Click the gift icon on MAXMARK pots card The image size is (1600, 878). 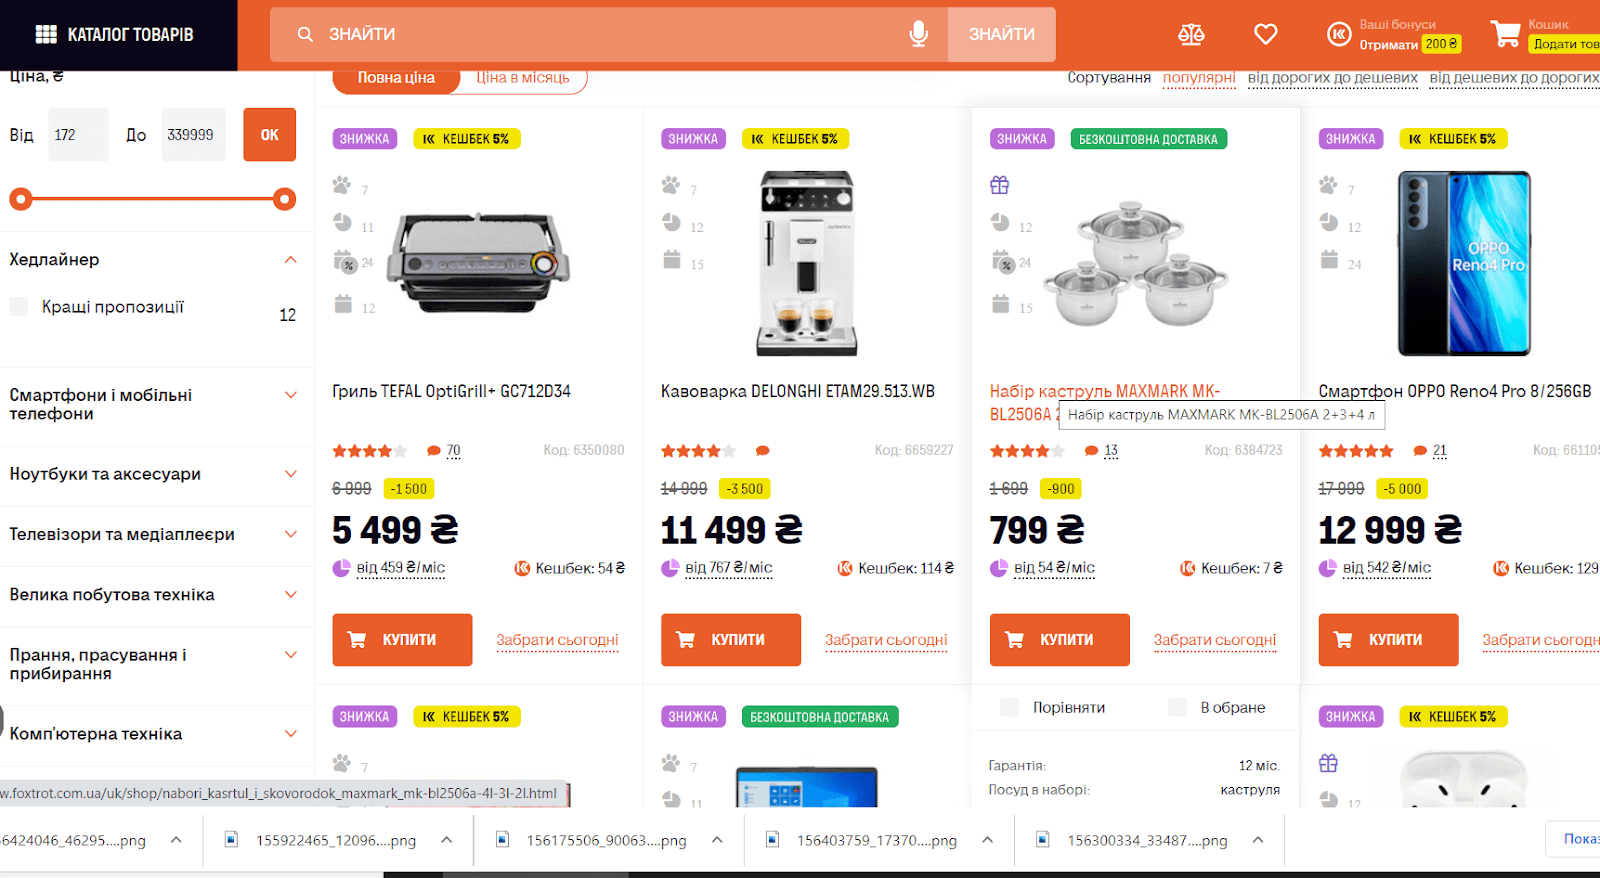tap(999, 185)
